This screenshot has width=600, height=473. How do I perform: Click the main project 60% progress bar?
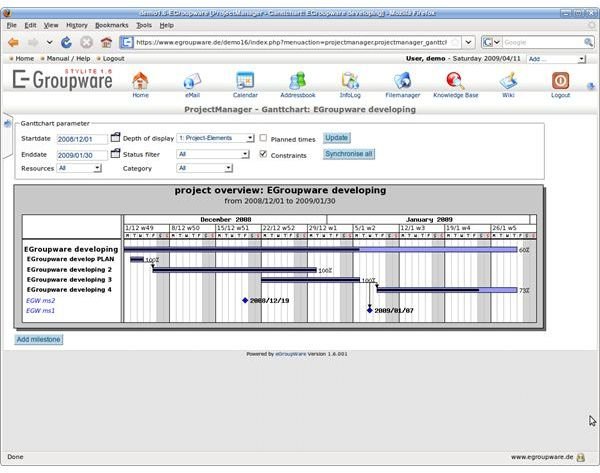point(321,250)
